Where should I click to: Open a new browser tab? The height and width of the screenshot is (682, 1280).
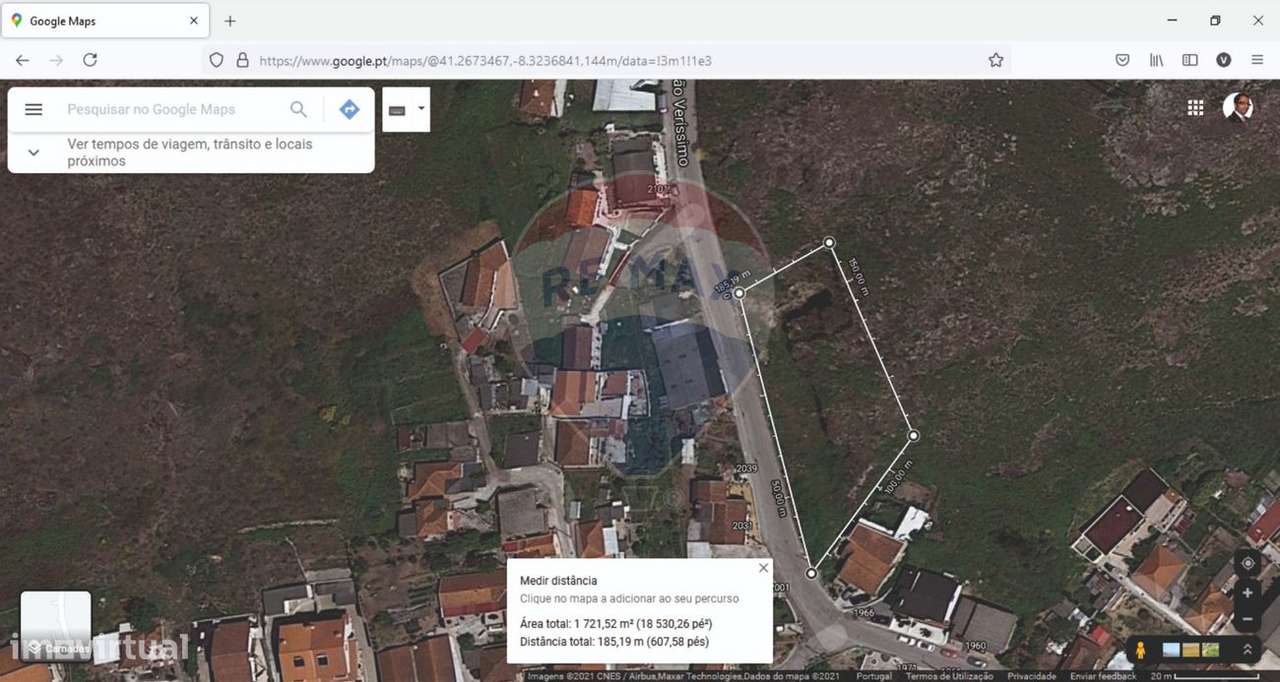tap(230, 21)
